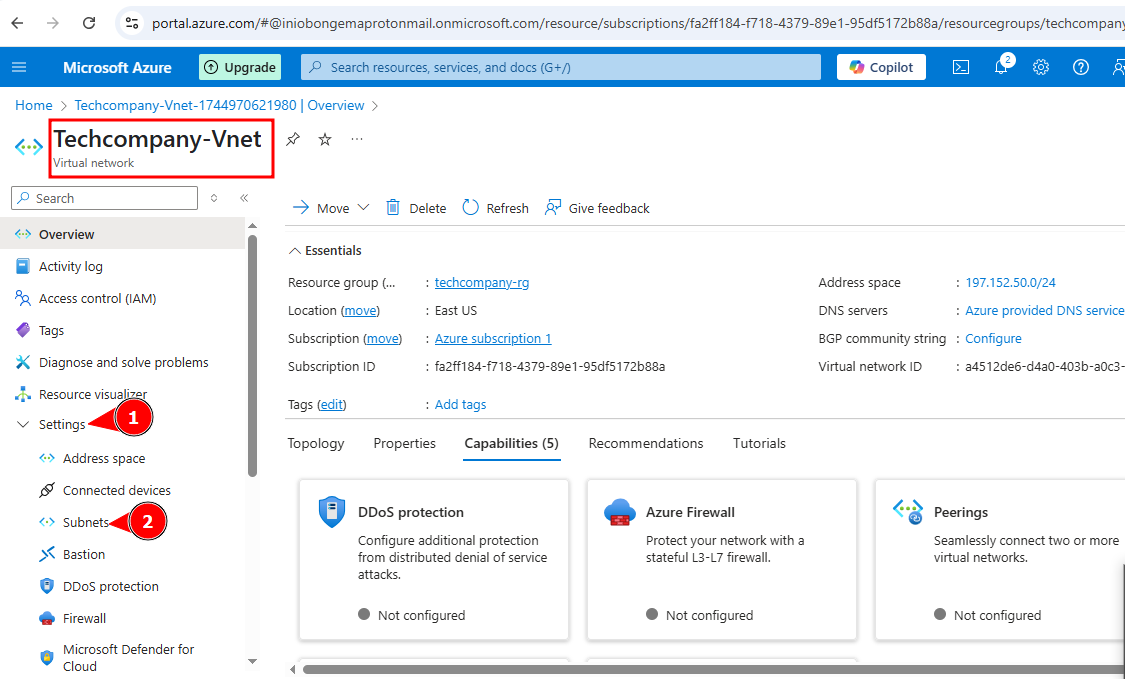Open portal settings gear
The width and height of the screenshot is (1125, 679).
(x=1040, y=67)
